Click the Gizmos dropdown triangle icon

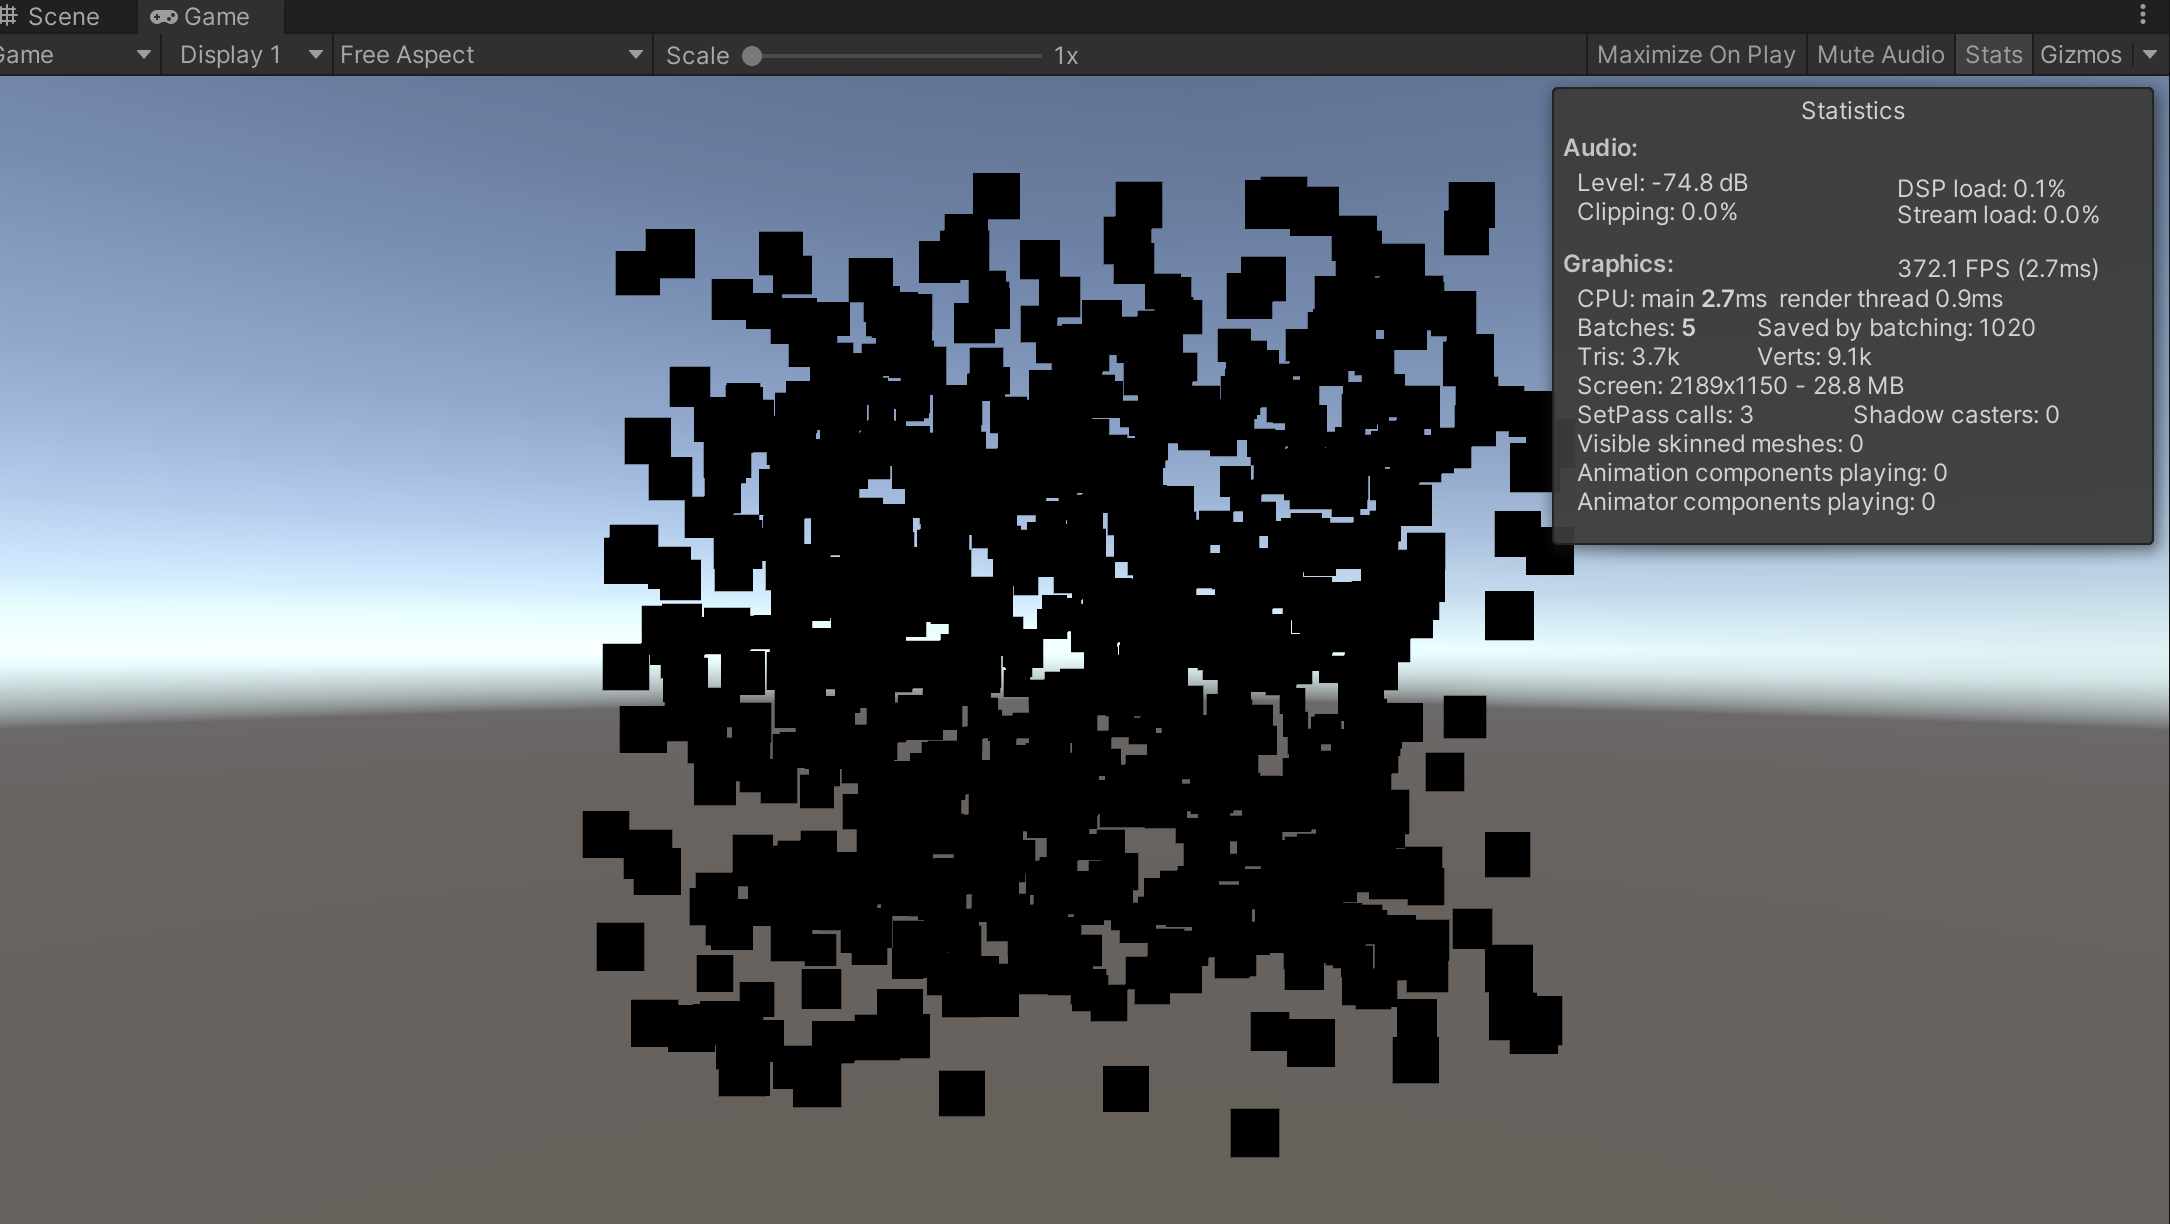pos(2152,55)
